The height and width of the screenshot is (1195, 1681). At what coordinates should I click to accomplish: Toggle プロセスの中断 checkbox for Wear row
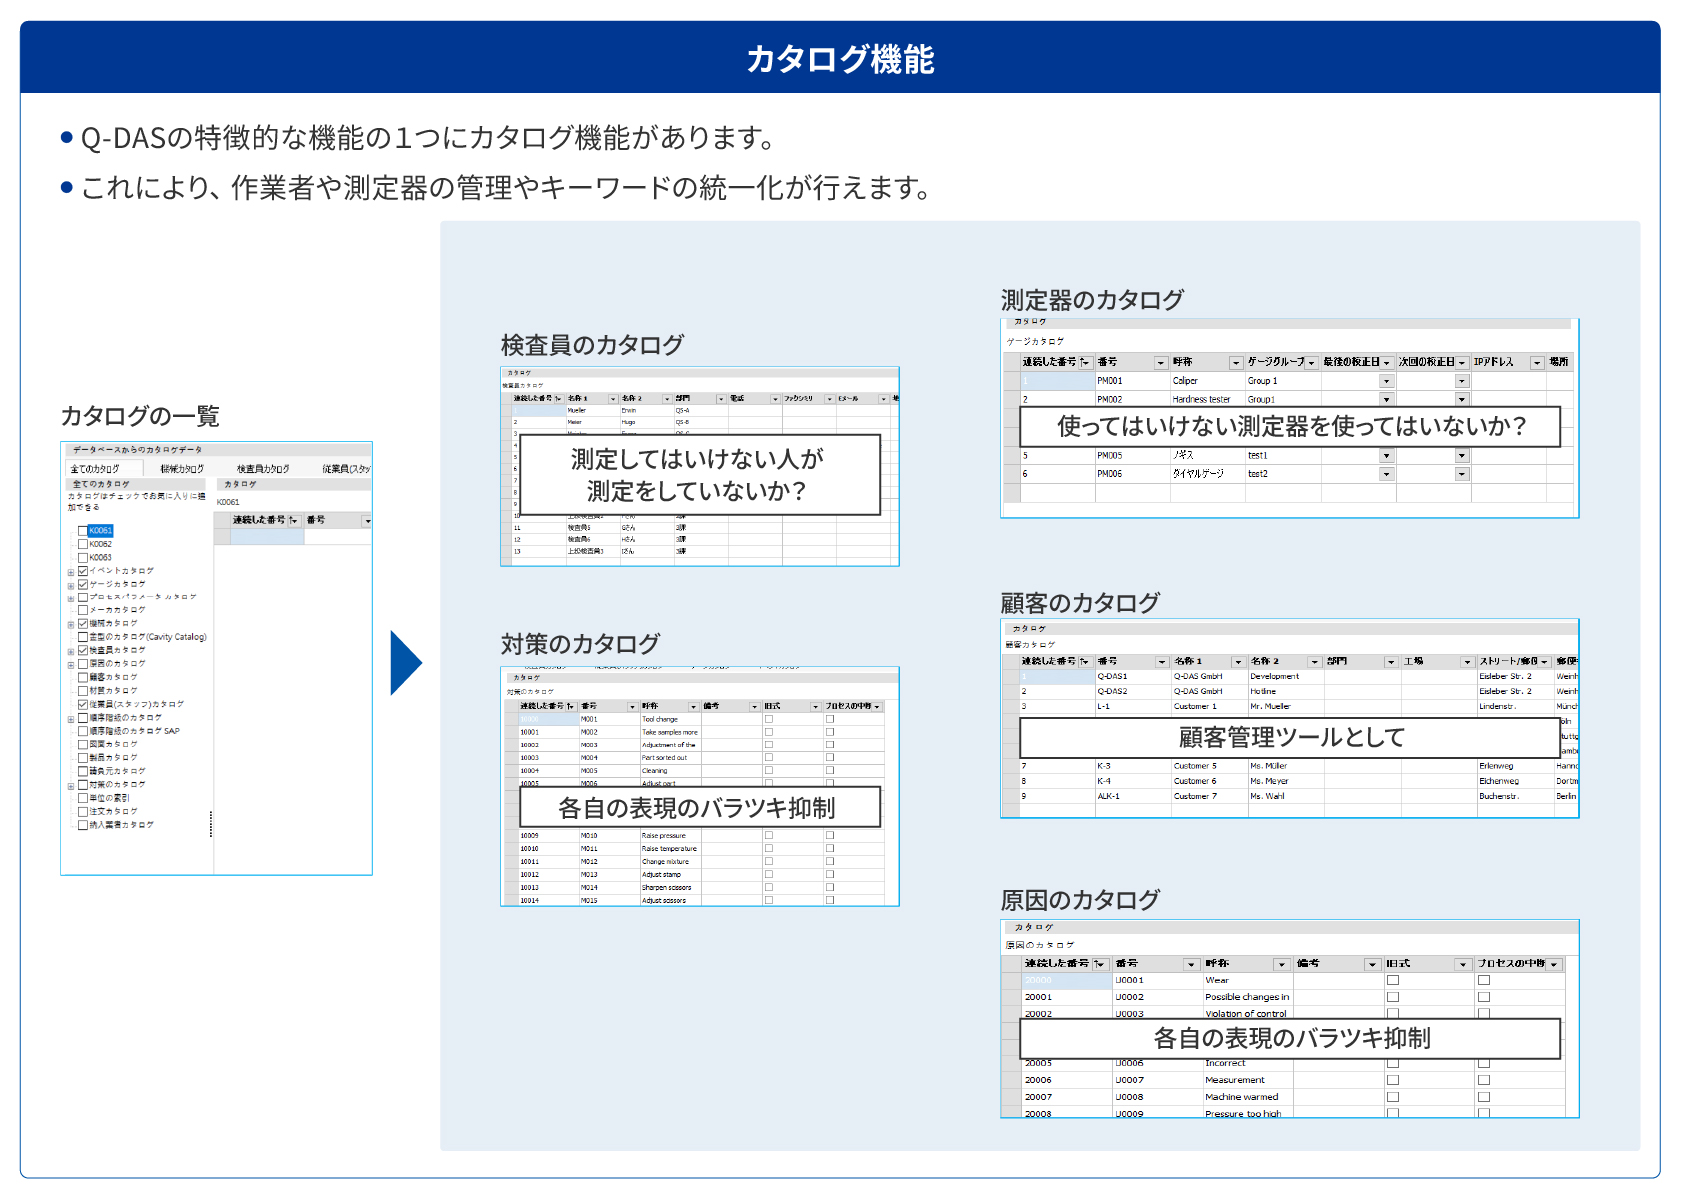pyautogui.click(x=1484, y=980)
